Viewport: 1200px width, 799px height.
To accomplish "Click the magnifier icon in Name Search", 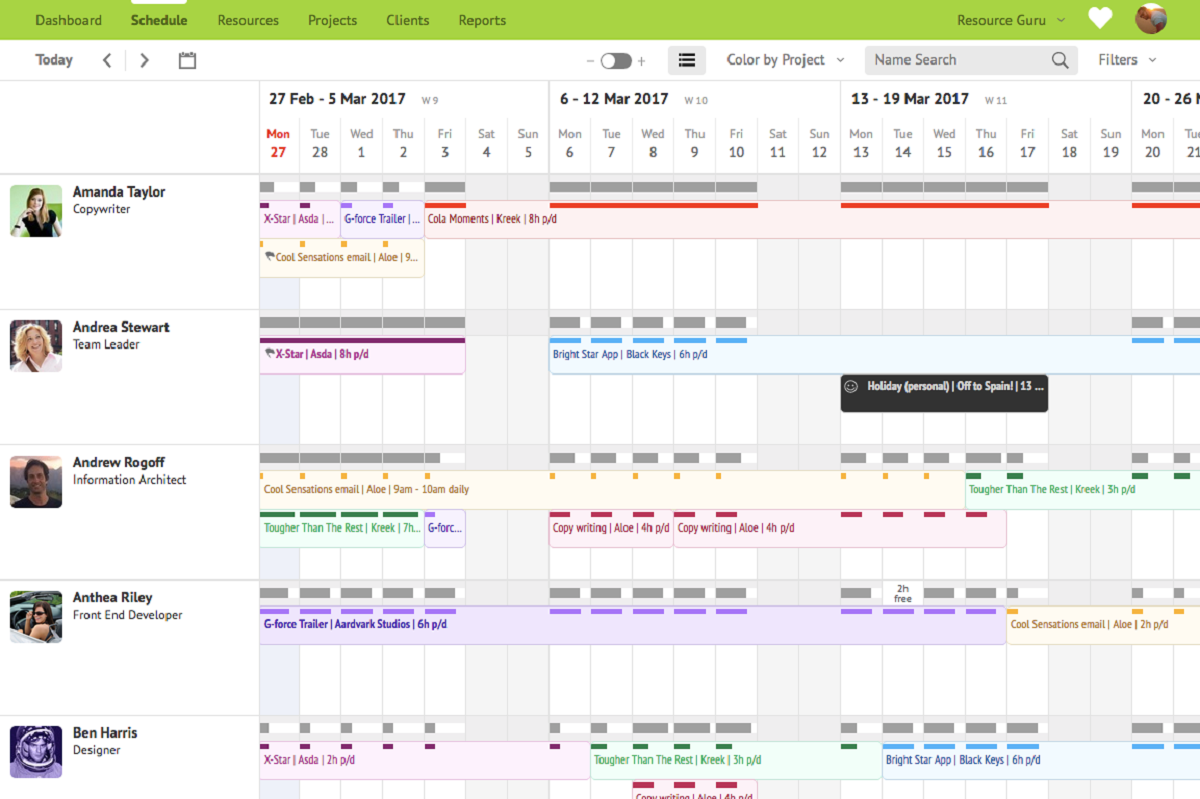I will click(x=1059, y=59).
